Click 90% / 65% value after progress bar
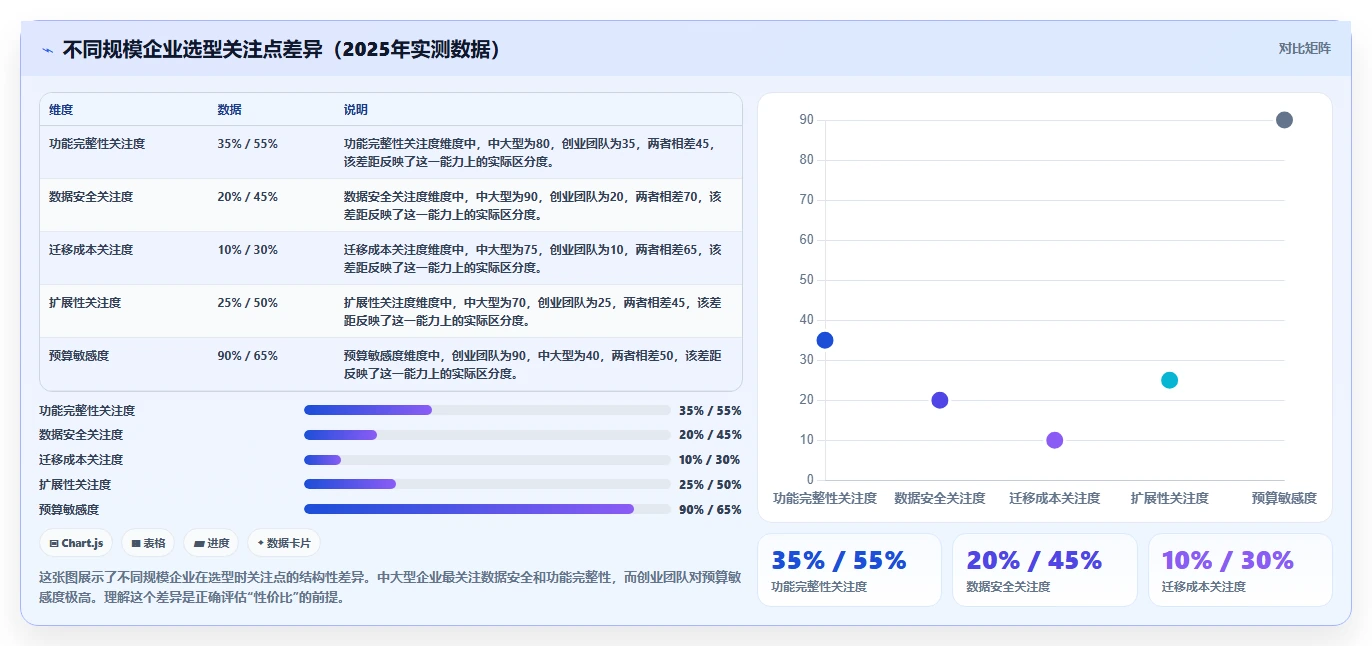Viewport: 1372px width, 646px height. click(x=710, y=510)
